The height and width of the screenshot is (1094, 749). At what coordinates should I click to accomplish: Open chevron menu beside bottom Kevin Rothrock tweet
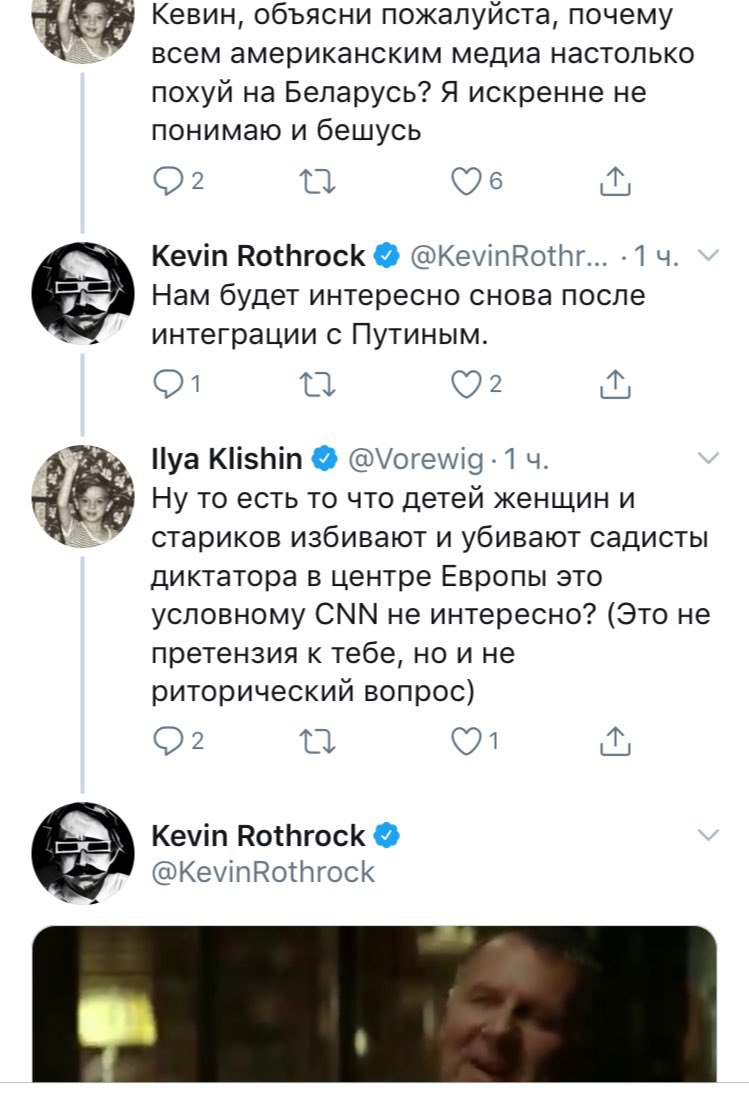click(707, 835)
